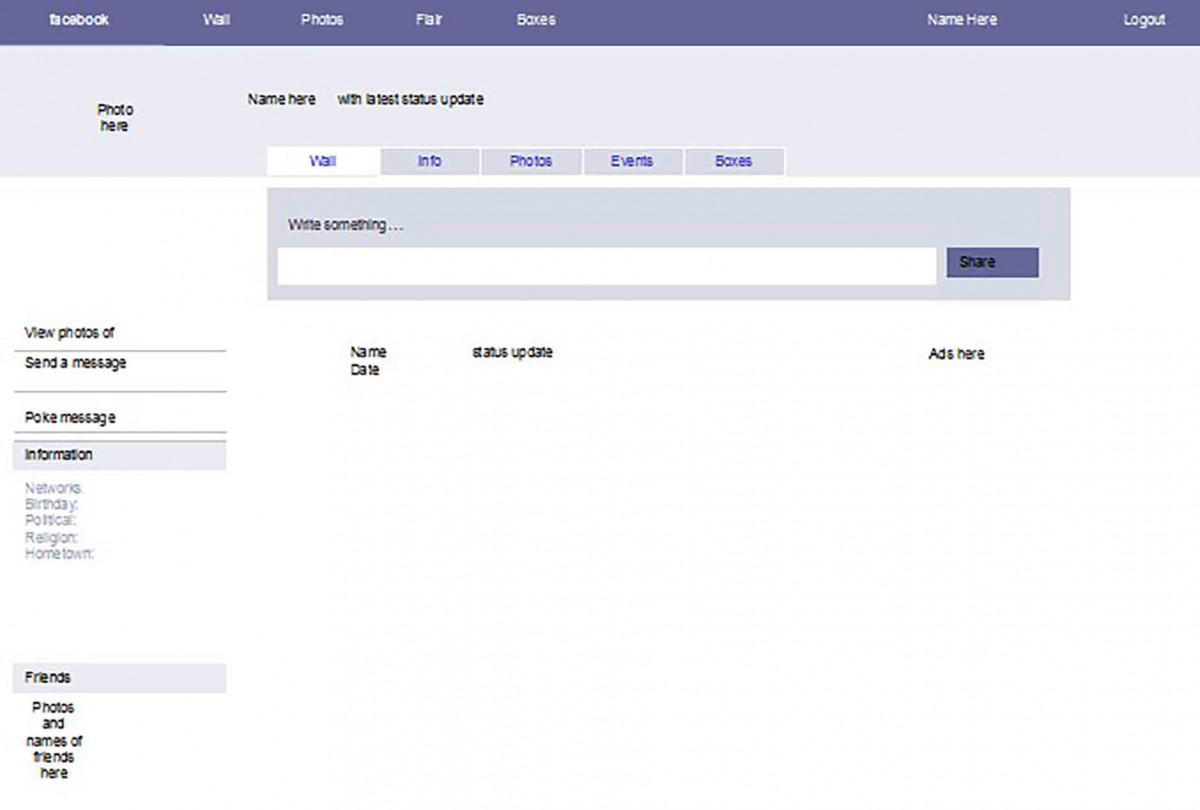Open Boxes in the top navigation bar
This screenshot has width=1200, height=810.
point(536,19)
